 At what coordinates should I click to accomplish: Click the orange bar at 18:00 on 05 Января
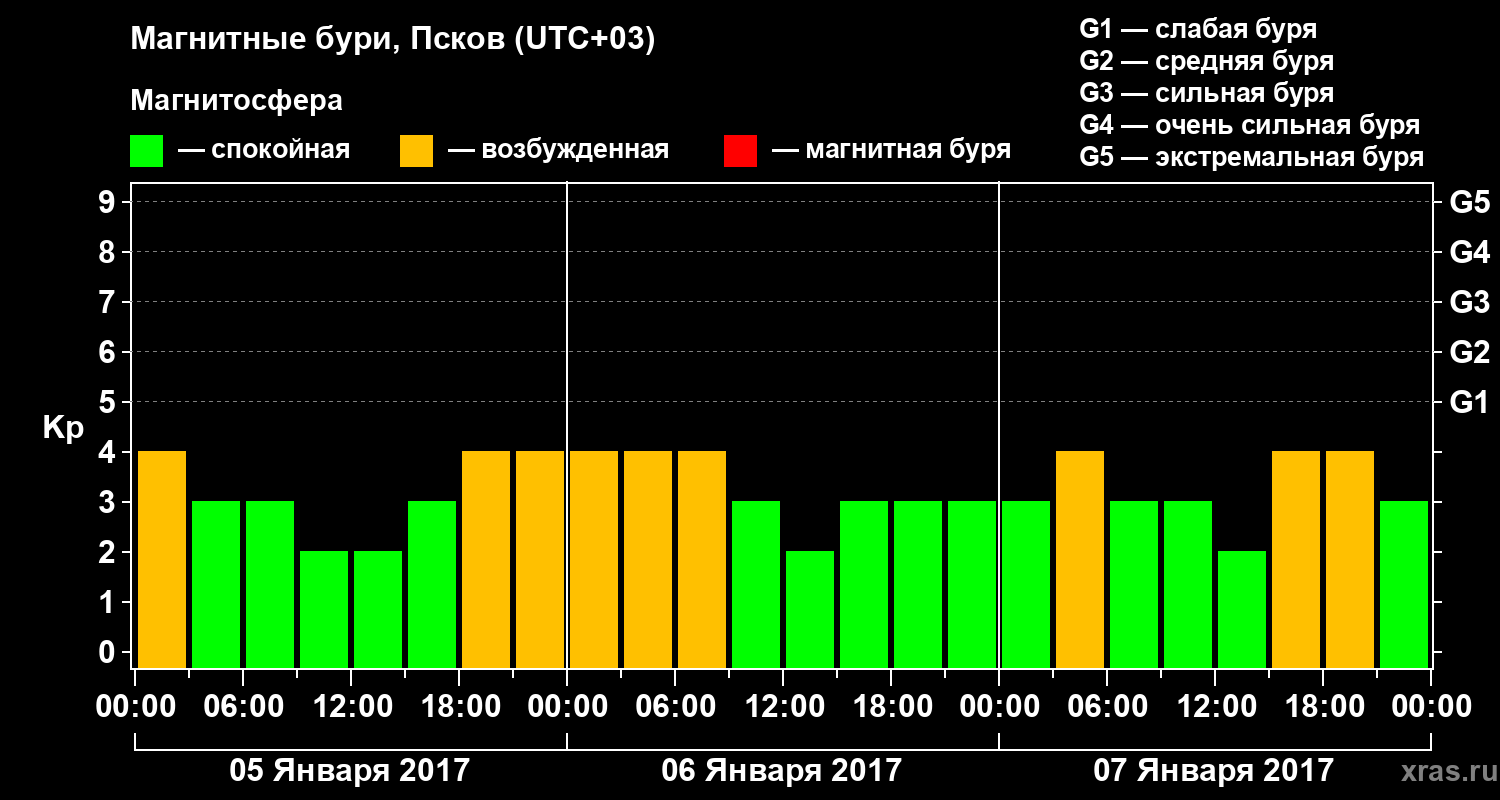tap(486, 559)
